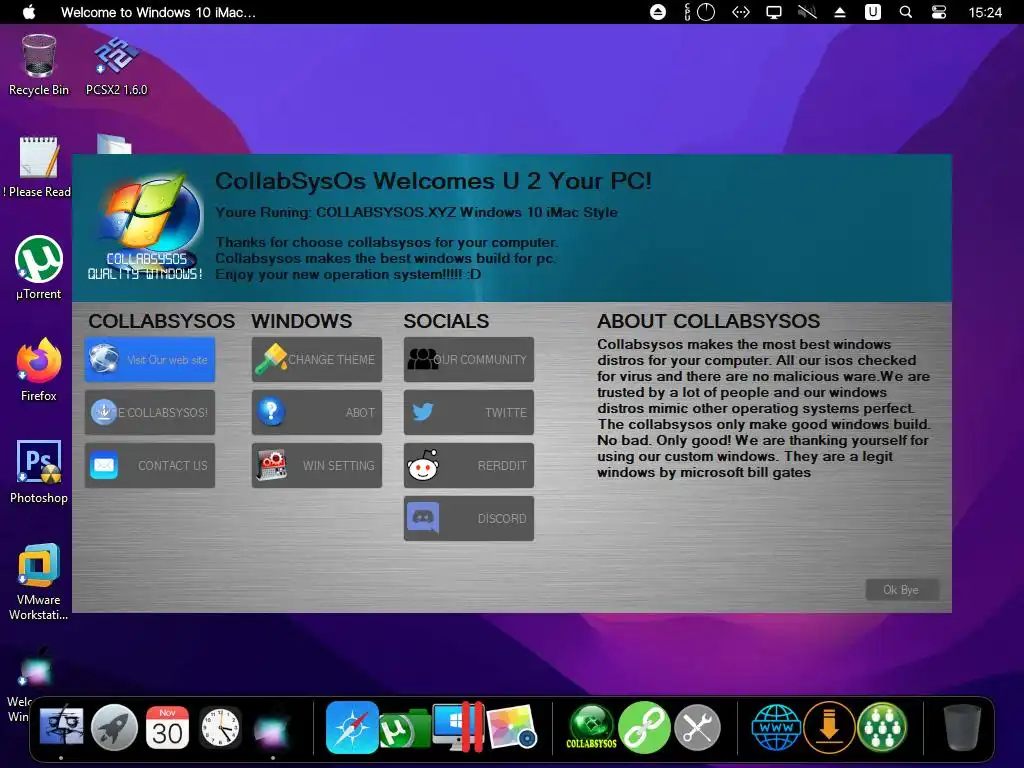Click the green chain link dock icon
The width and height of the screenshot is (1024, 768).
coord(645,727)
